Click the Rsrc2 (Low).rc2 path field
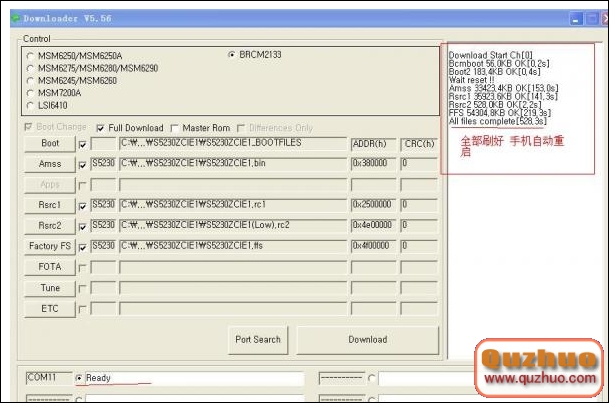The height and width of the screenshot is (403, 609). [x=233, y=226]
